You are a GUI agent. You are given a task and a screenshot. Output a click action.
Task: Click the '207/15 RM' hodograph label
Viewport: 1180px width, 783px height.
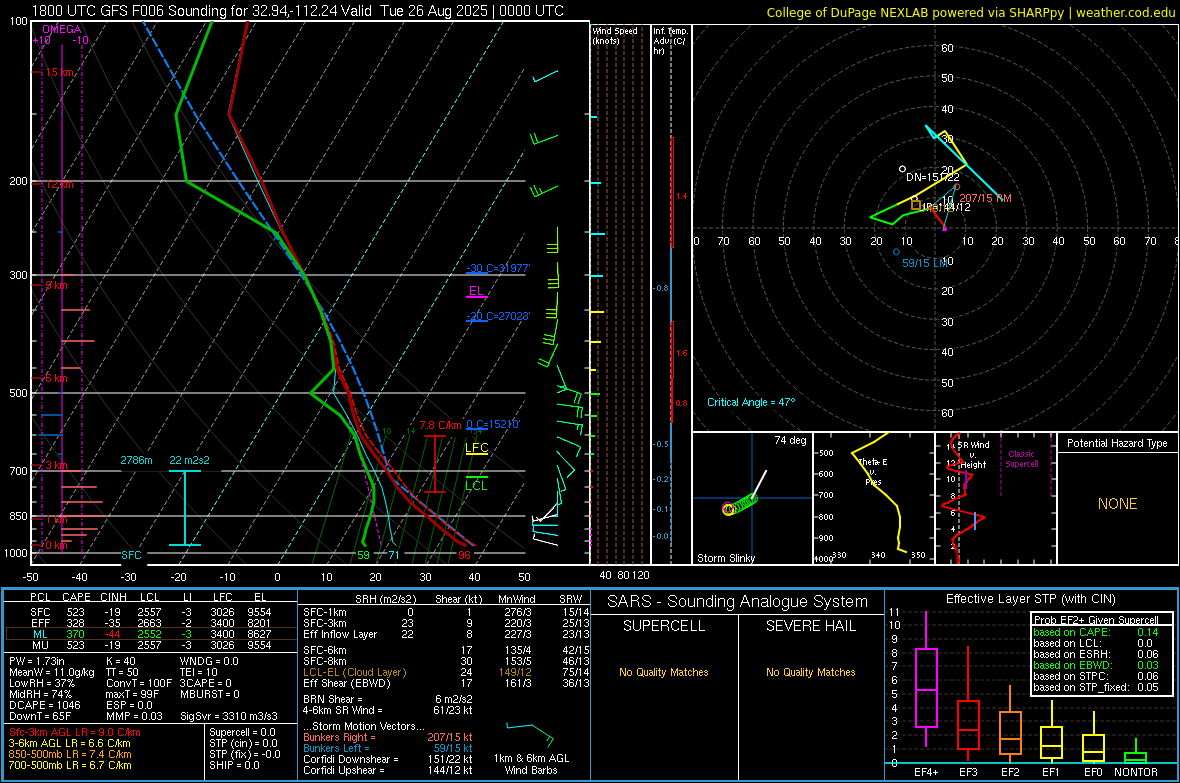(985, 198)
